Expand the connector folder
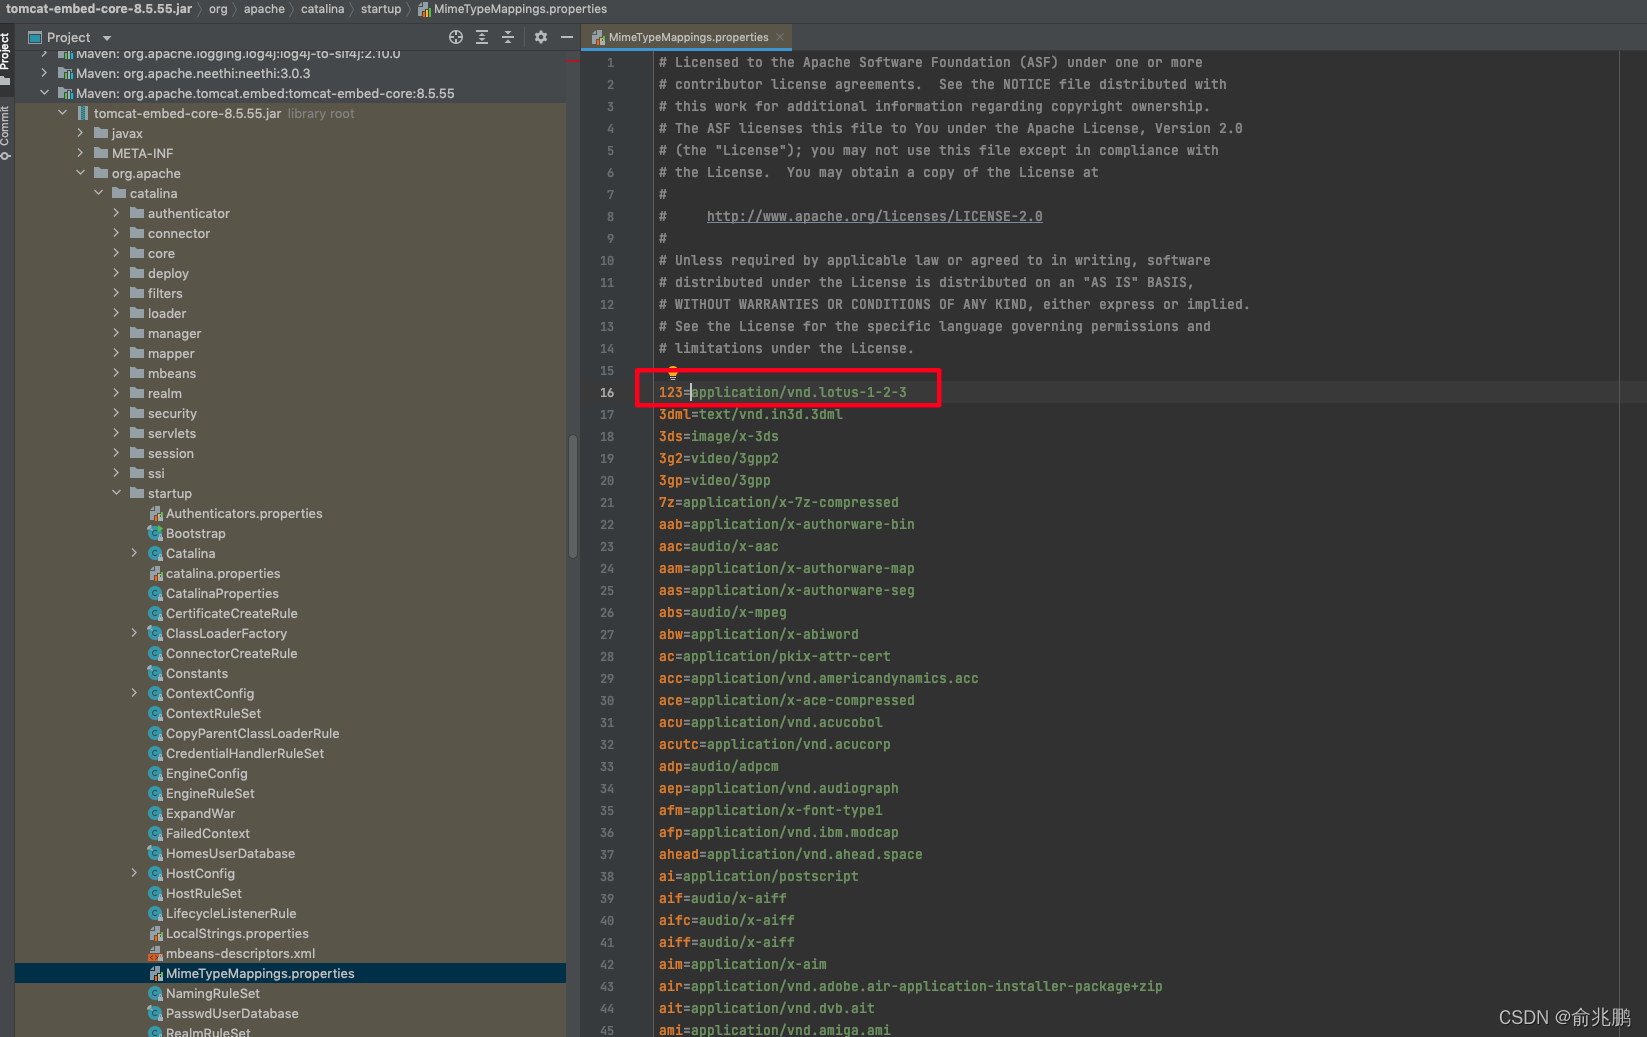Viewport: 1647px width, 1037px height. point(116,233)
